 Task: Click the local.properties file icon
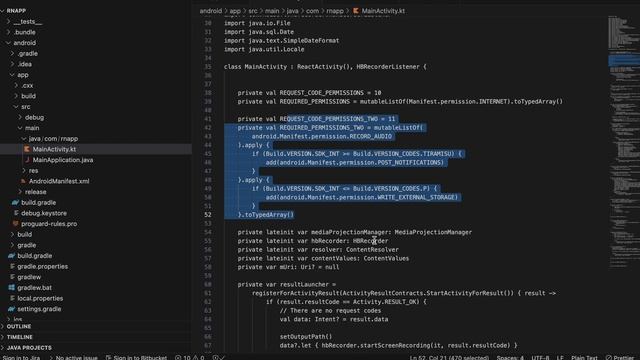tap(12, 298)
